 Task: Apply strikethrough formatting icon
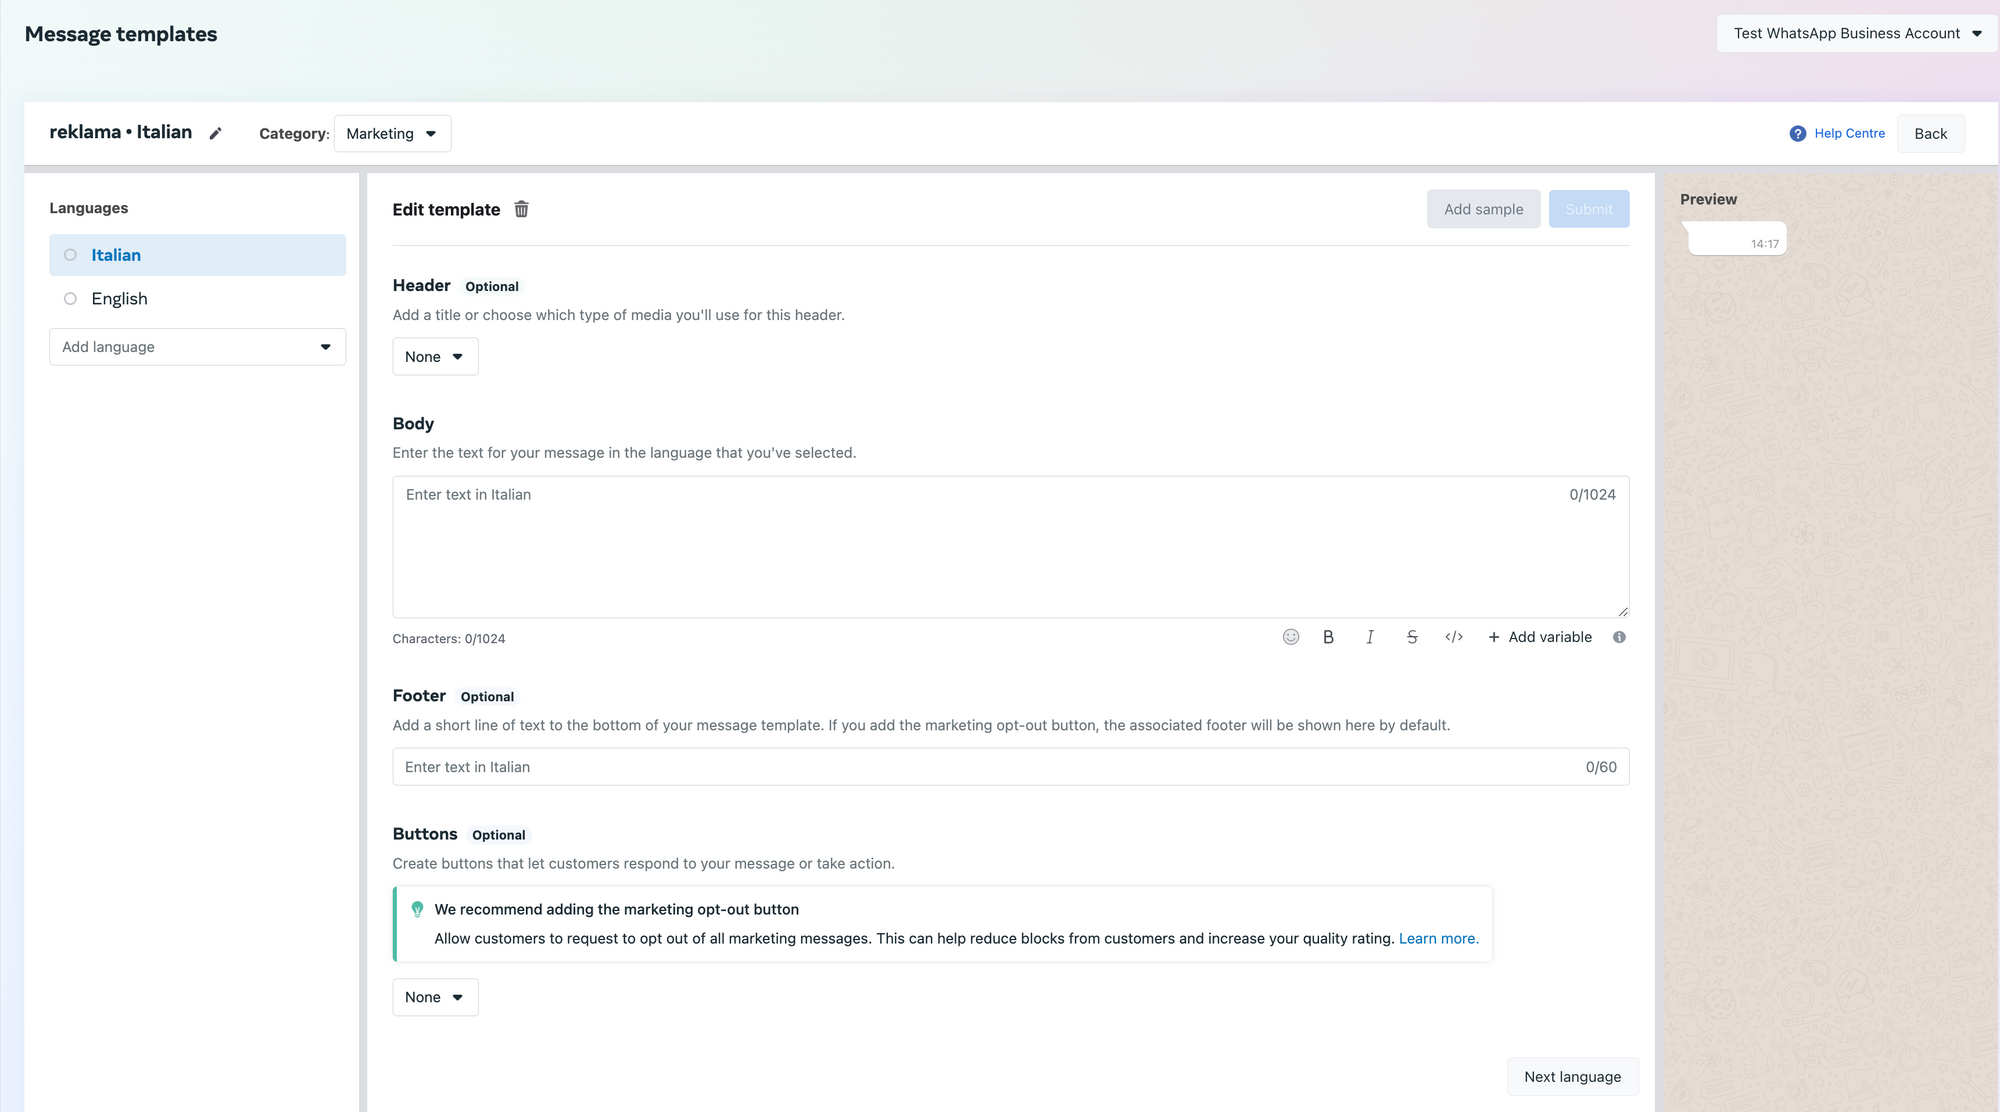1412,637
